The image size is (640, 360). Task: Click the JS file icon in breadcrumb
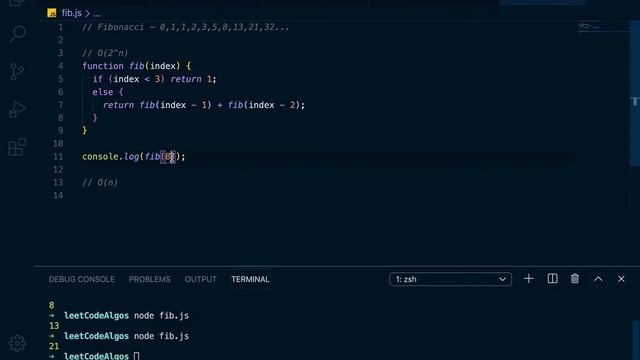[x=52, y=13]
